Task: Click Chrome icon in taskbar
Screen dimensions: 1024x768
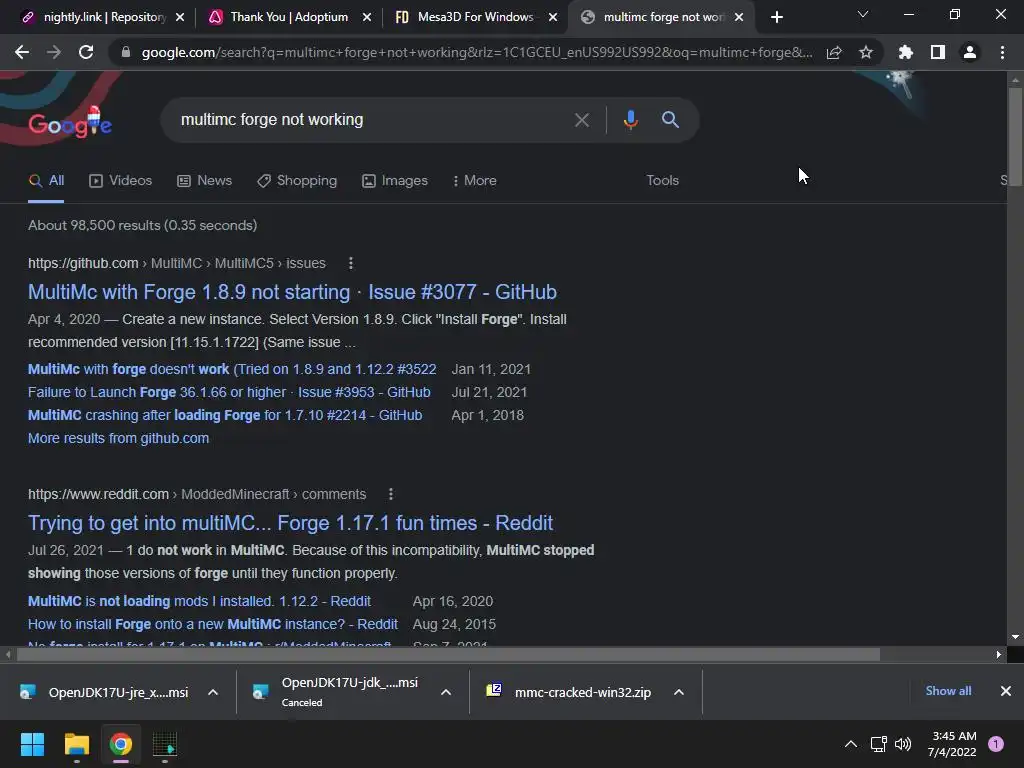Action: [120, 744]
